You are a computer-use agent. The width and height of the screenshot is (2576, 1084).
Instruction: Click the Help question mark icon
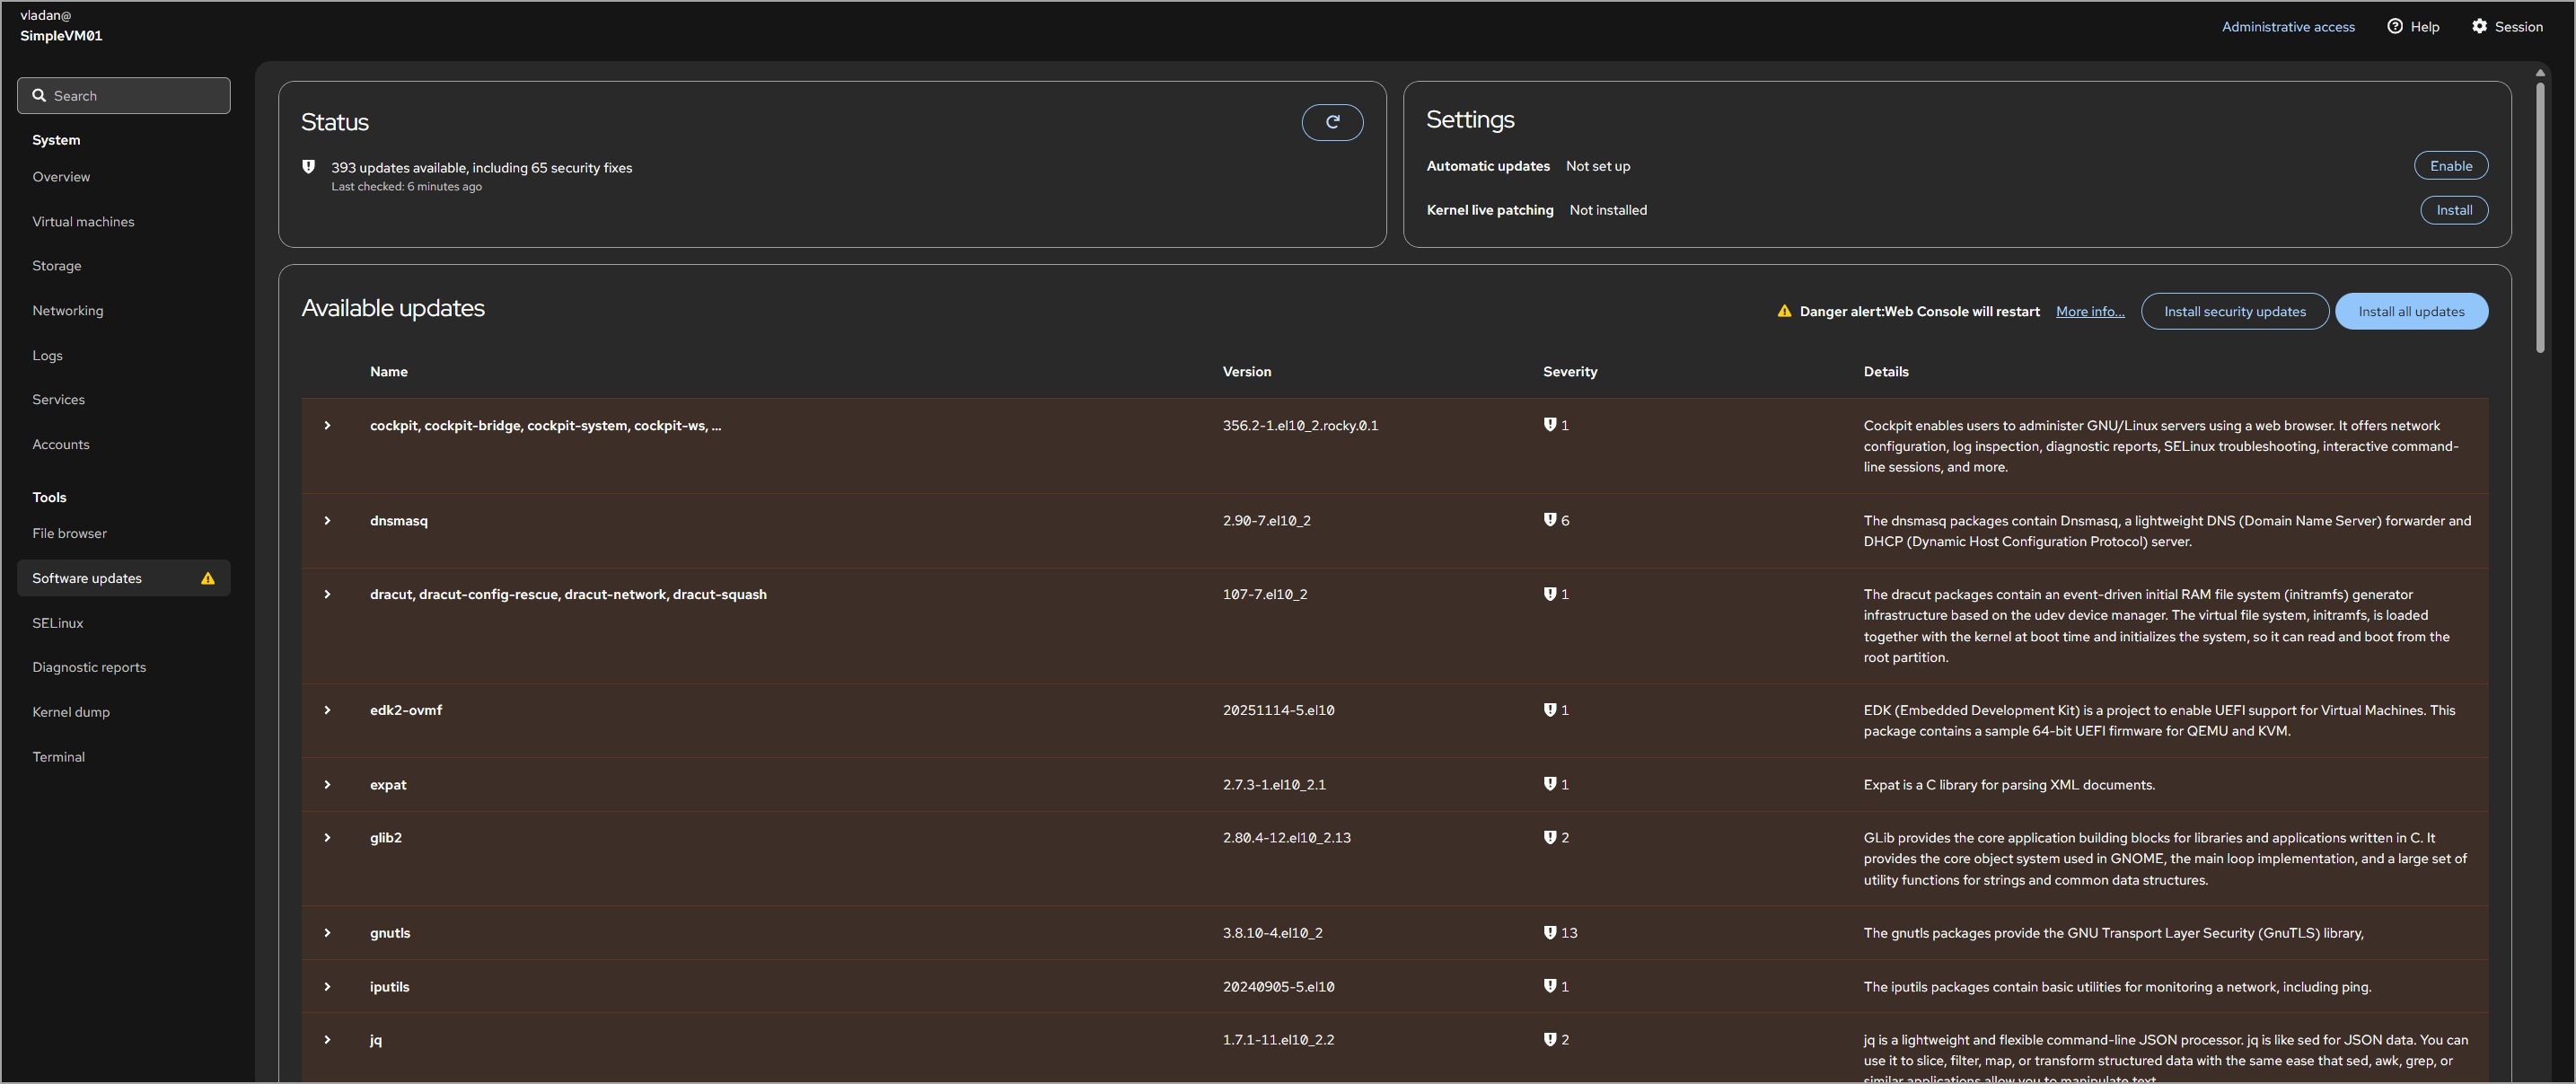(x=2395, y=27)
